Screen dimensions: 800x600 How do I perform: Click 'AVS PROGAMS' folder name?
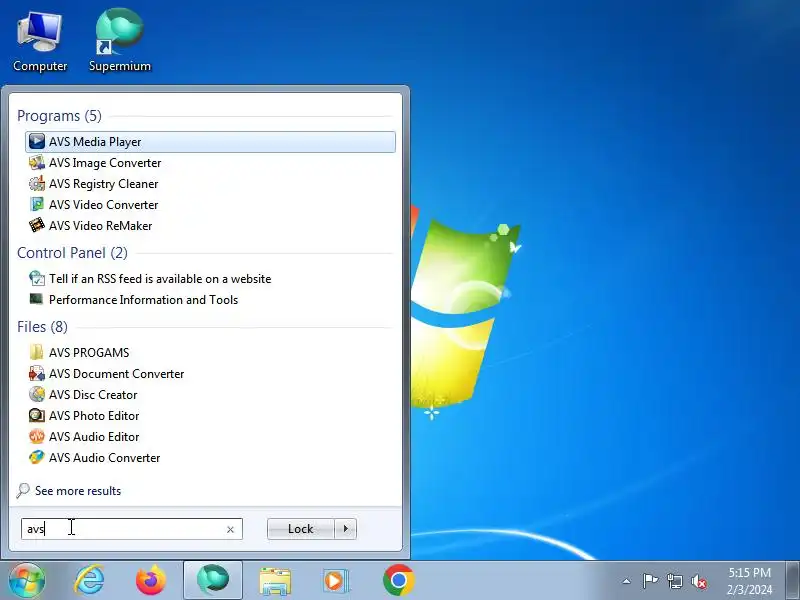89,353
